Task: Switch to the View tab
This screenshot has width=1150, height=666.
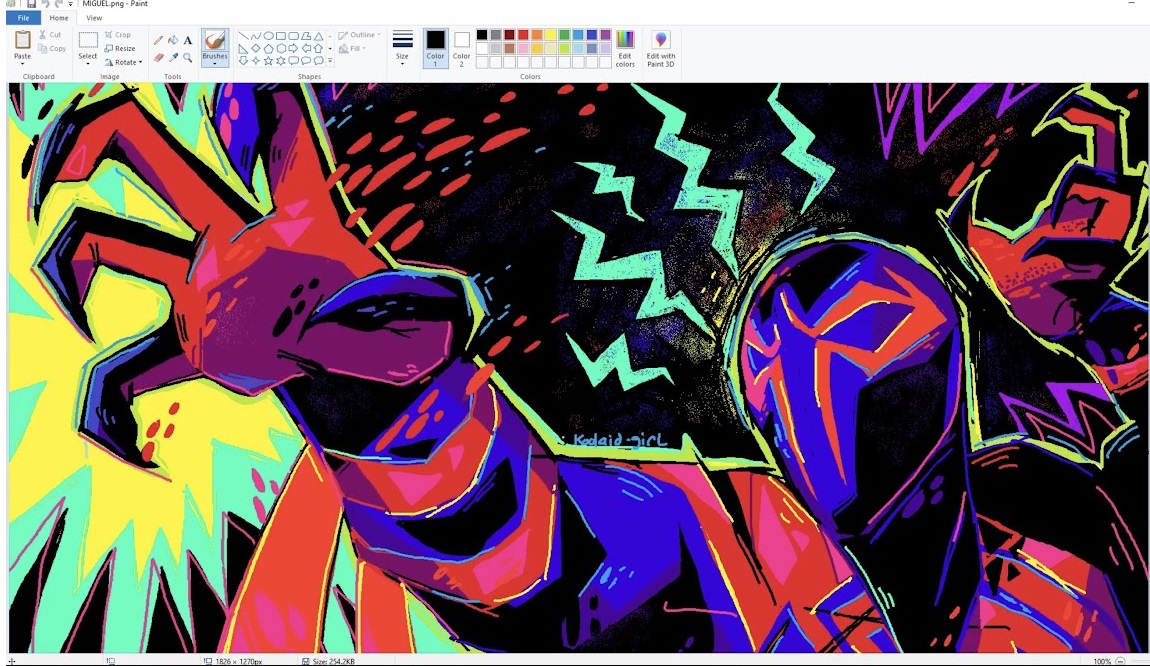Action: 94,18
